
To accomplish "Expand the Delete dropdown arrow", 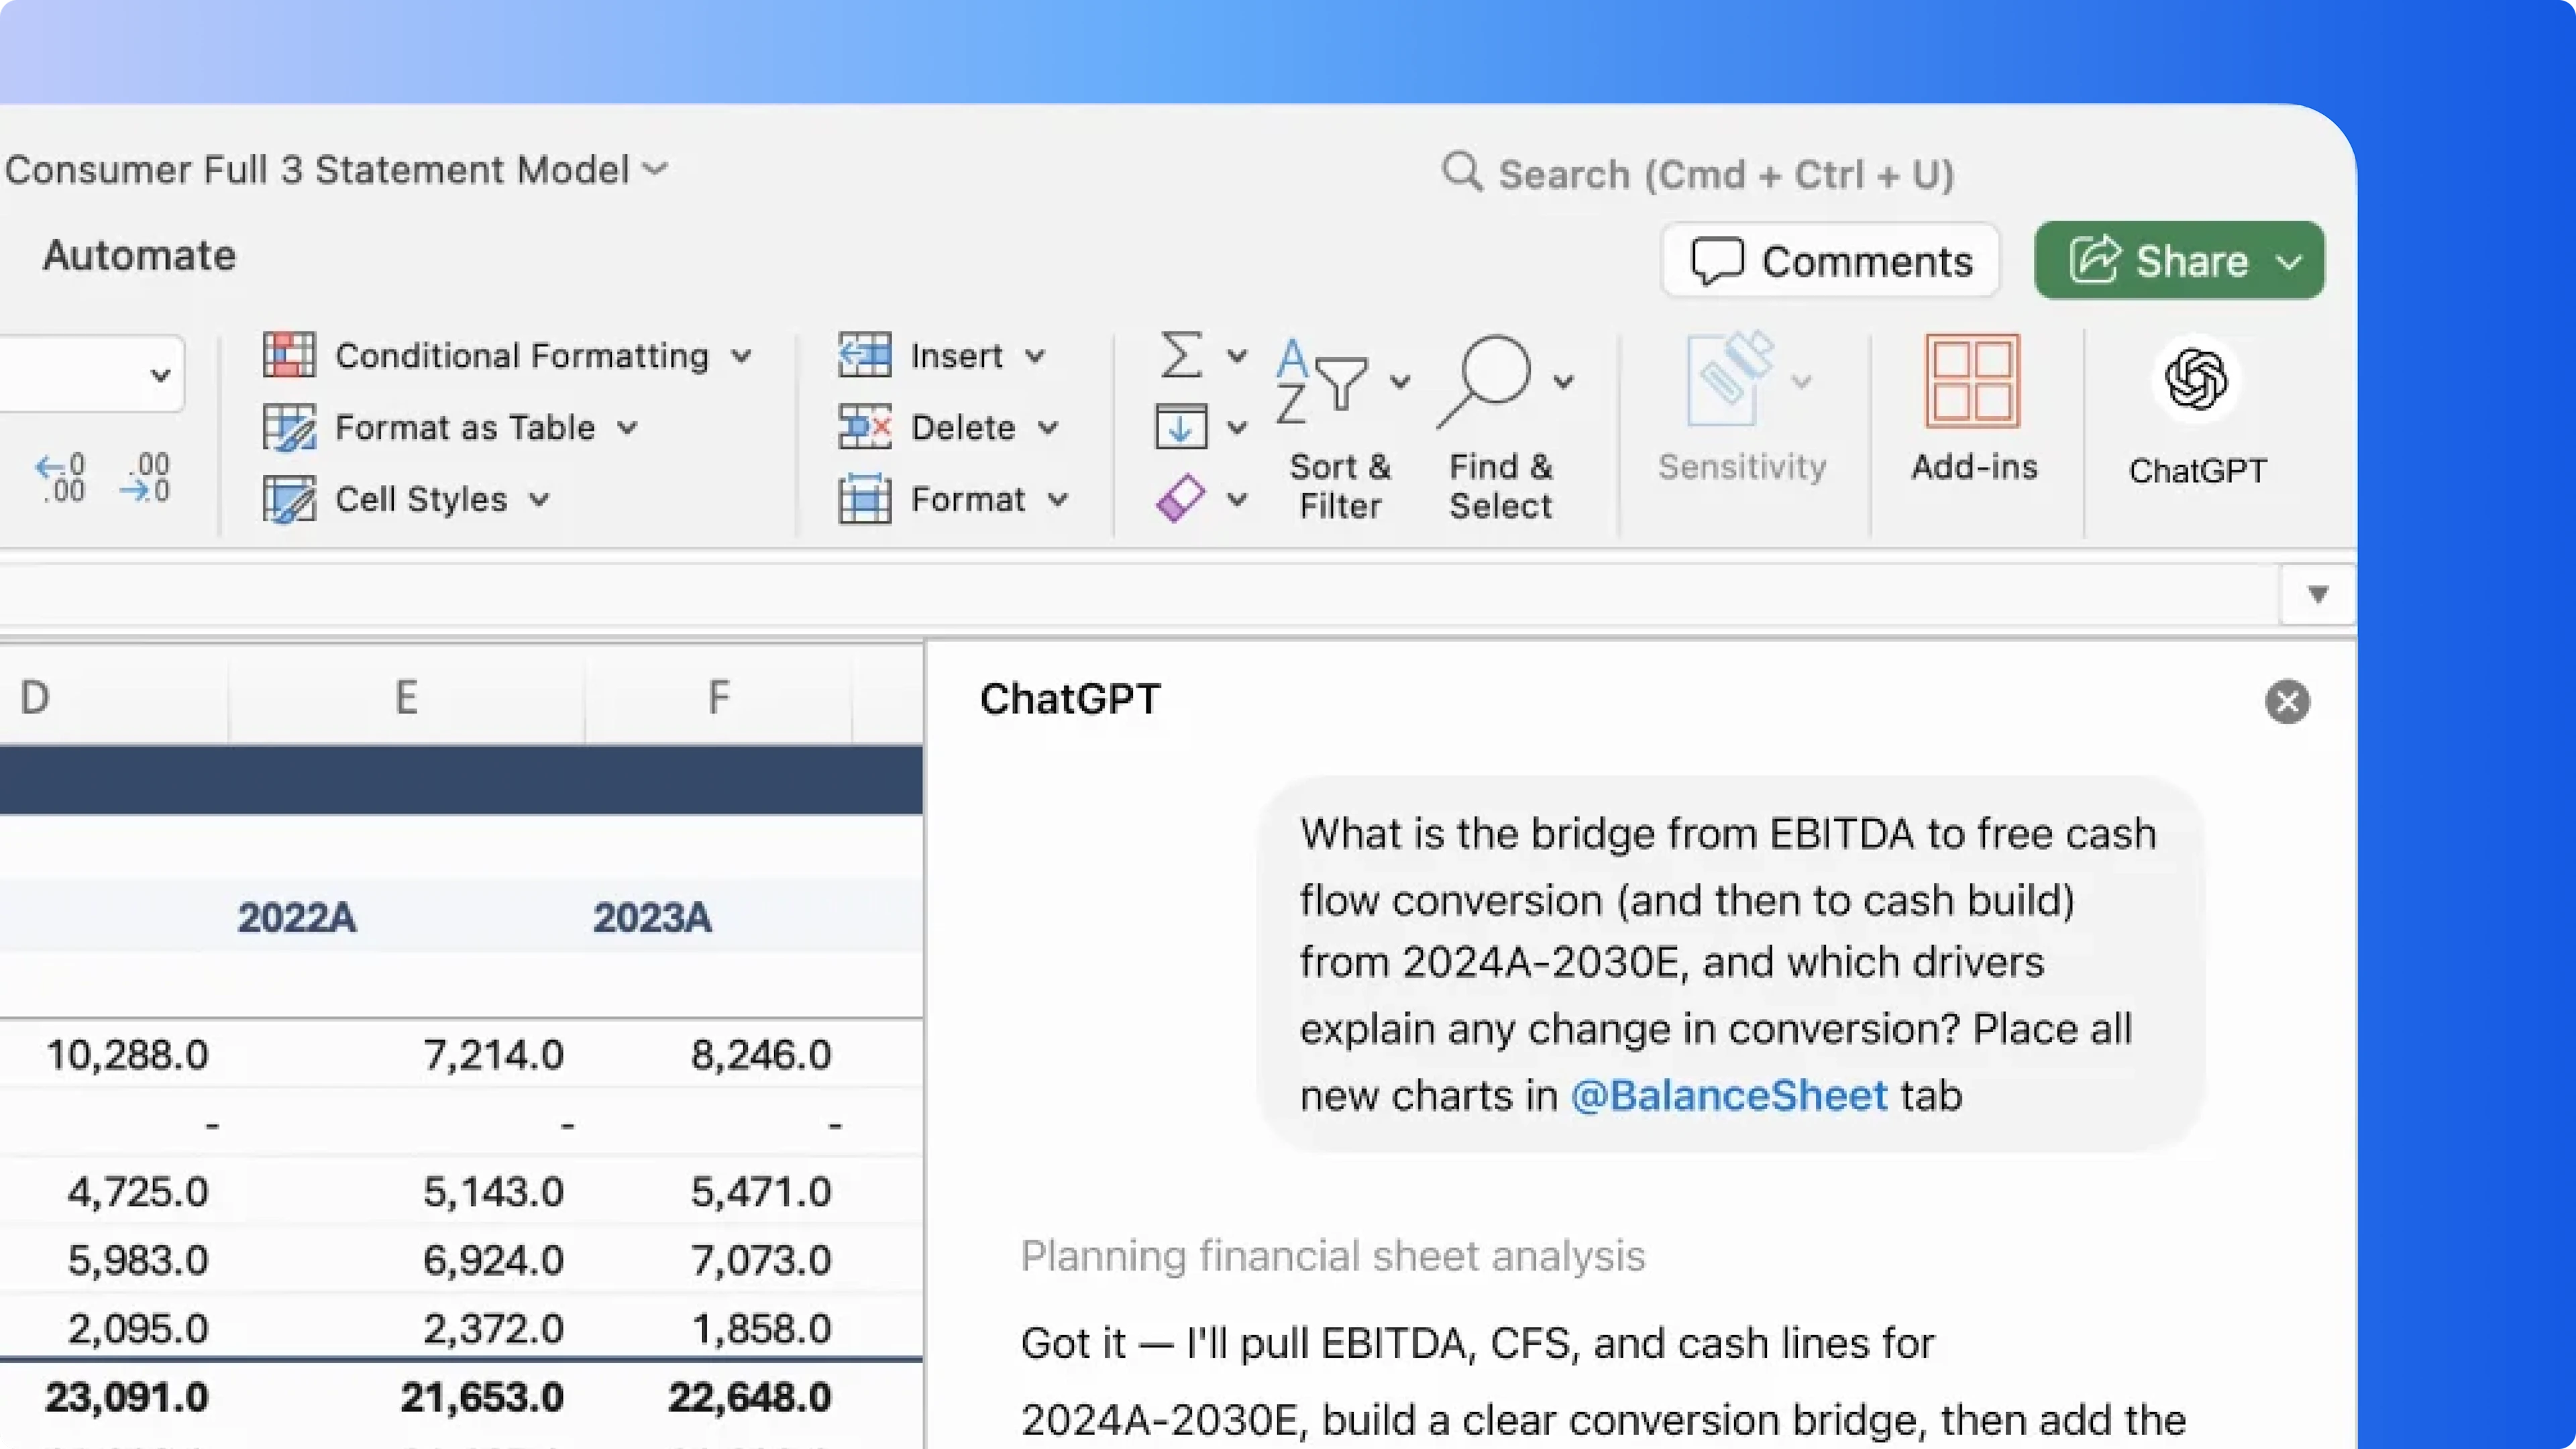I will click(x=1048, y=428).
